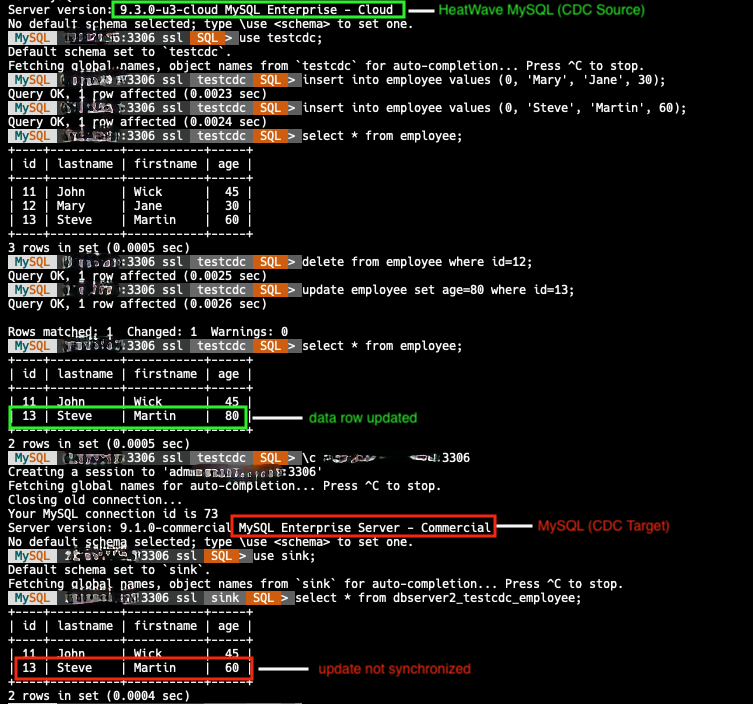753x704 pixels.
Task: Click the orange SQL prompt segment before 'use sink;'
Action: (x=221, y=556)
